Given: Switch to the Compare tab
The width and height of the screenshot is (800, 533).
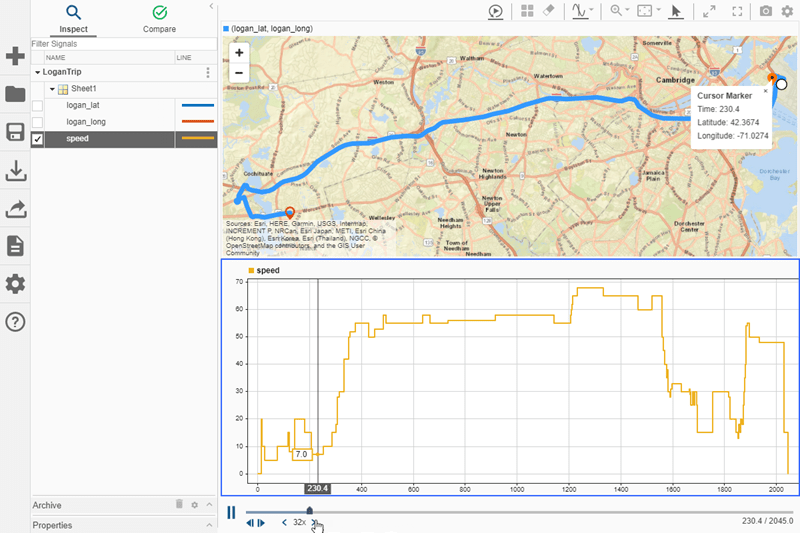Looking at the screenshot, I should 159,19.
